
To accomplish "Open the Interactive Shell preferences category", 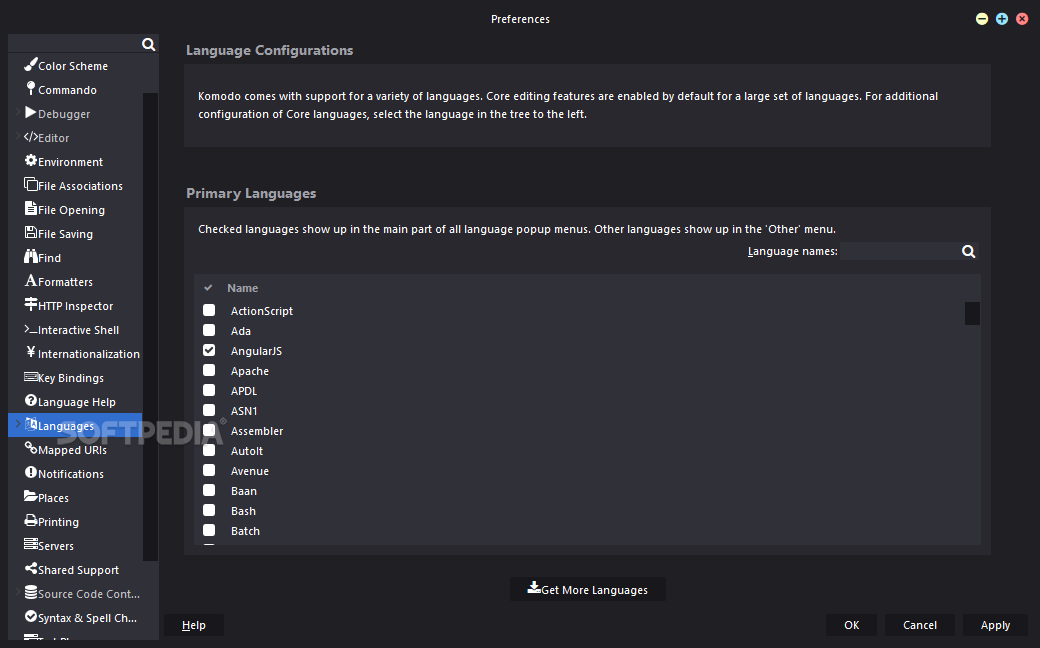I will pyautogui.click(x=75, y=330).
